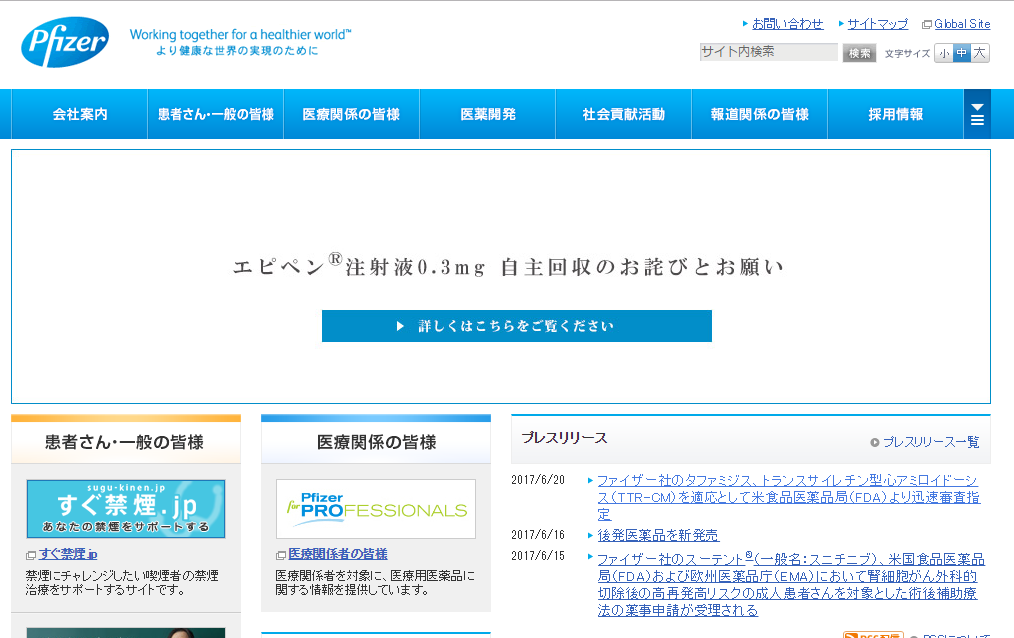
Task: Open 医療関係の皆様 in the navigation bar
Action: (x=351, y=114)
